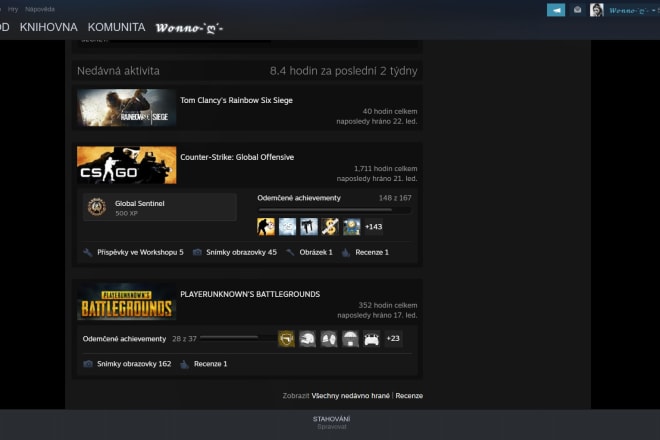Open the Global Sentinel badge
The width and height of the screenshot is (660, 440).
coord(160,207)
